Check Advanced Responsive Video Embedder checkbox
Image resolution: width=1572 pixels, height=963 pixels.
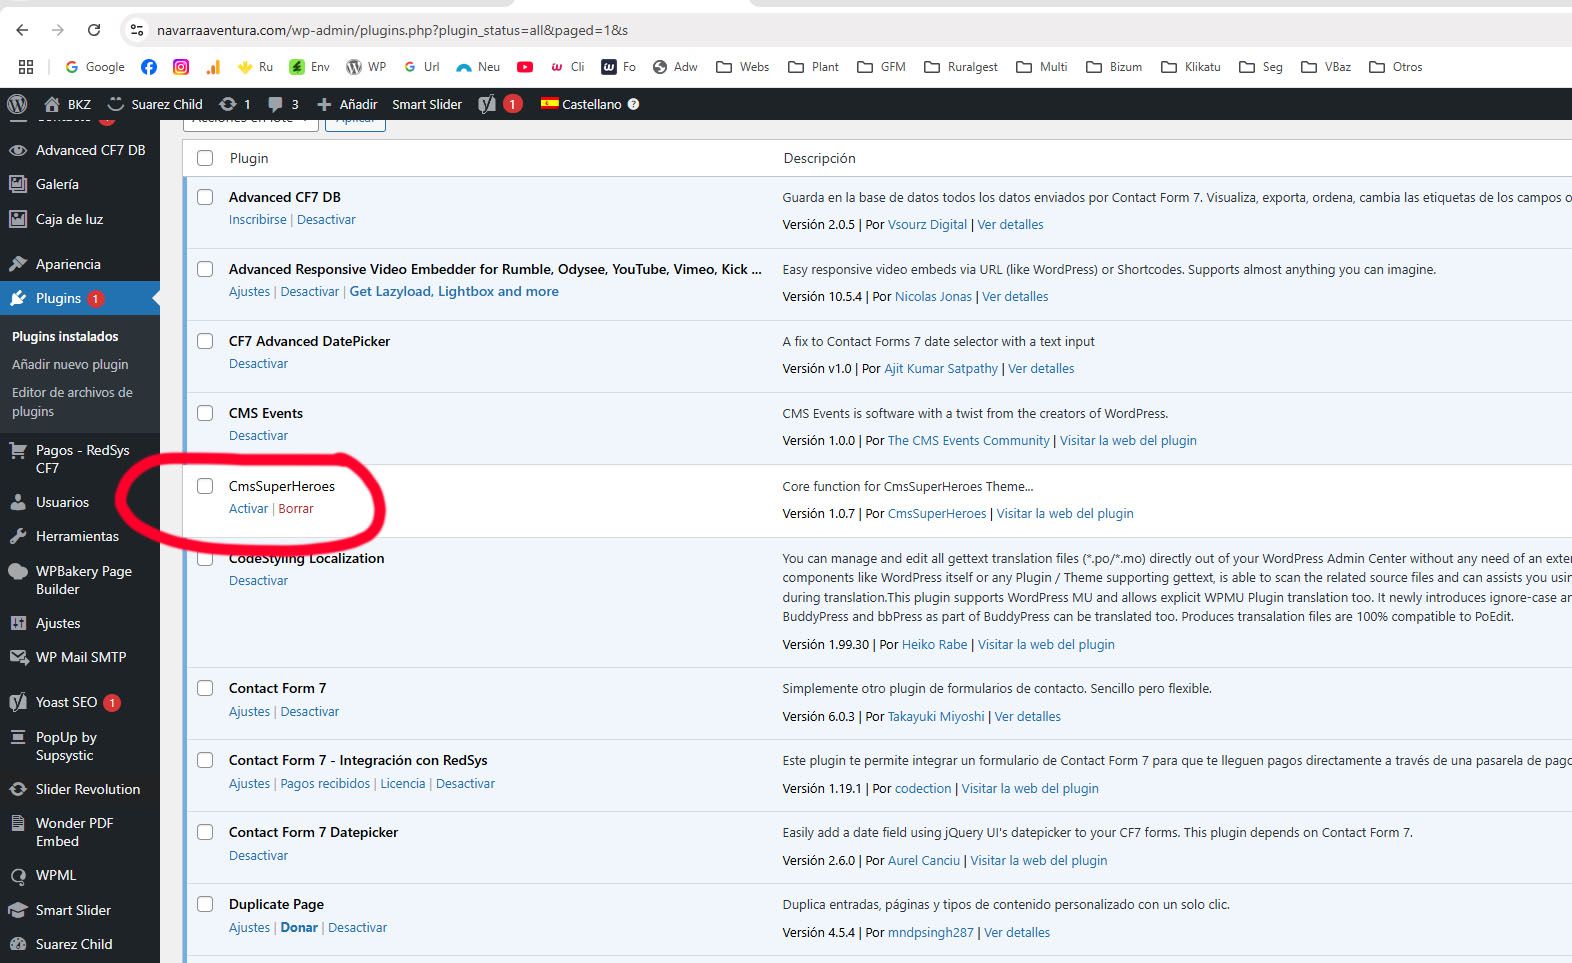pyautogui.click(x=205, y=269)
